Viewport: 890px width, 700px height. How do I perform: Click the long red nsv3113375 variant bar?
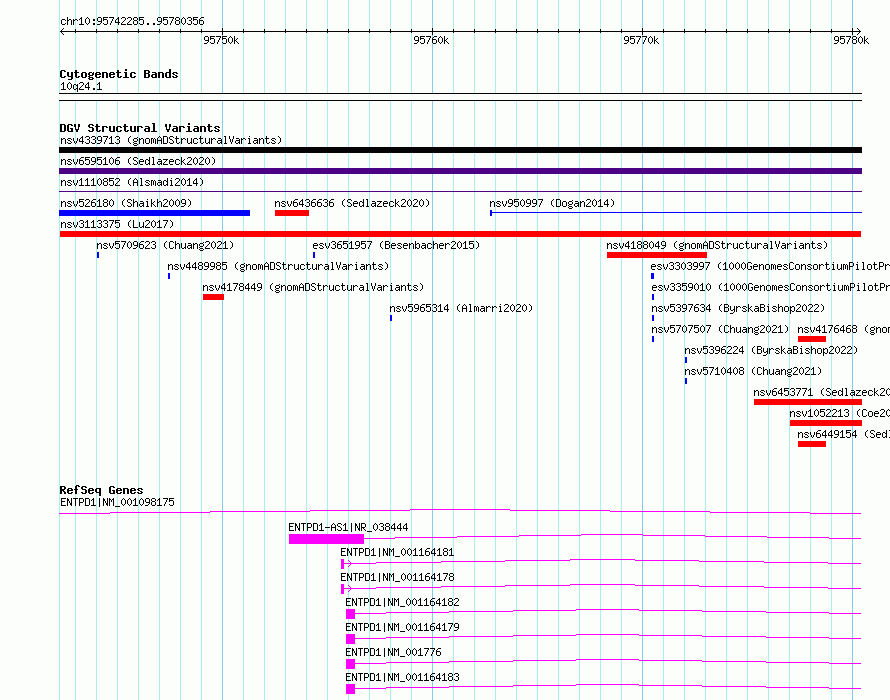460,234
